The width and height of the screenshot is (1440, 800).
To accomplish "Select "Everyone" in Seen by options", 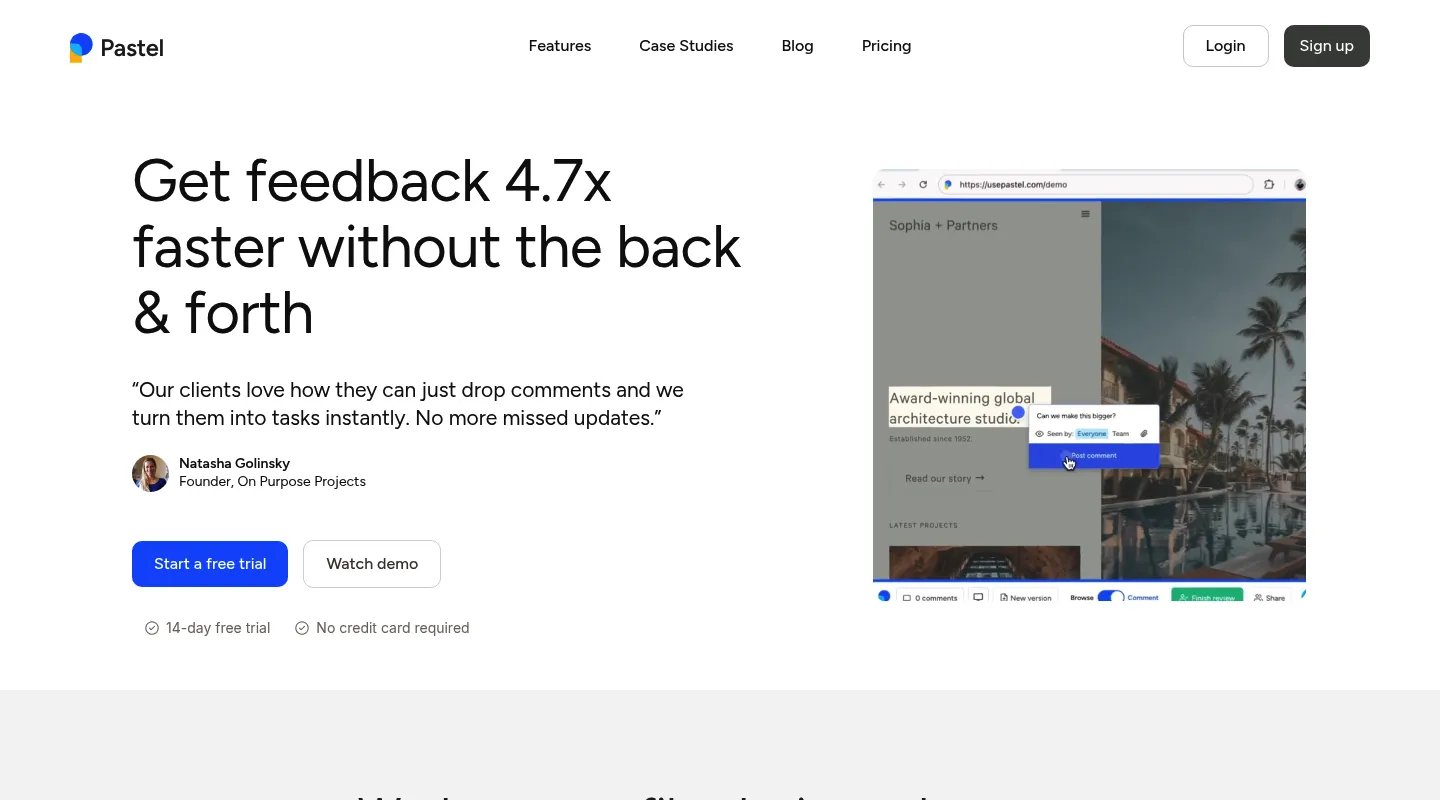I will (x=1091, y=434).
